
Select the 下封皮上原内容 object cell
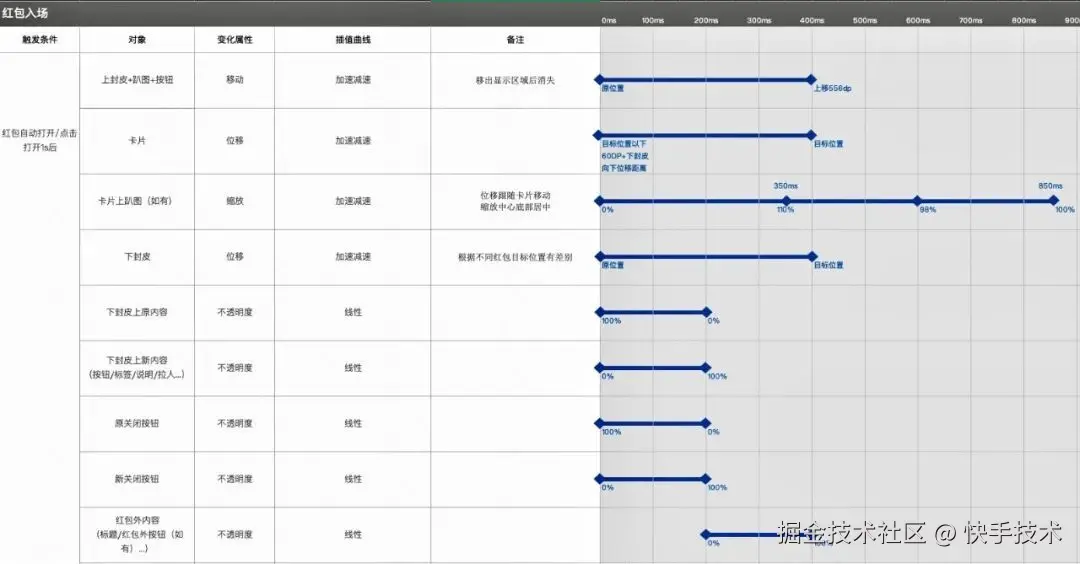pos(137,312)
